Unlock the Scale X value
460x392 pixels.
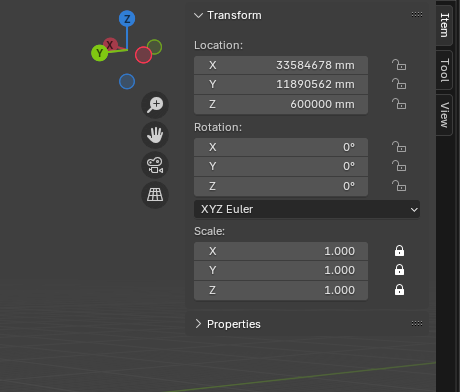coord(399,251)
